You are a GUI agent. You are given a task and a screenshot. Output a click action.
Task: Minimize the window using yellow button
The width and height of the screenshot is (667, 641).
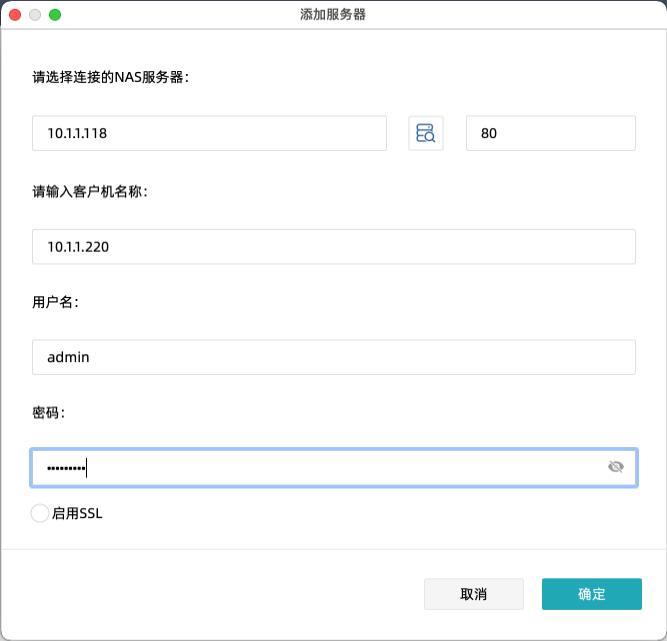(x=35, y=15)
